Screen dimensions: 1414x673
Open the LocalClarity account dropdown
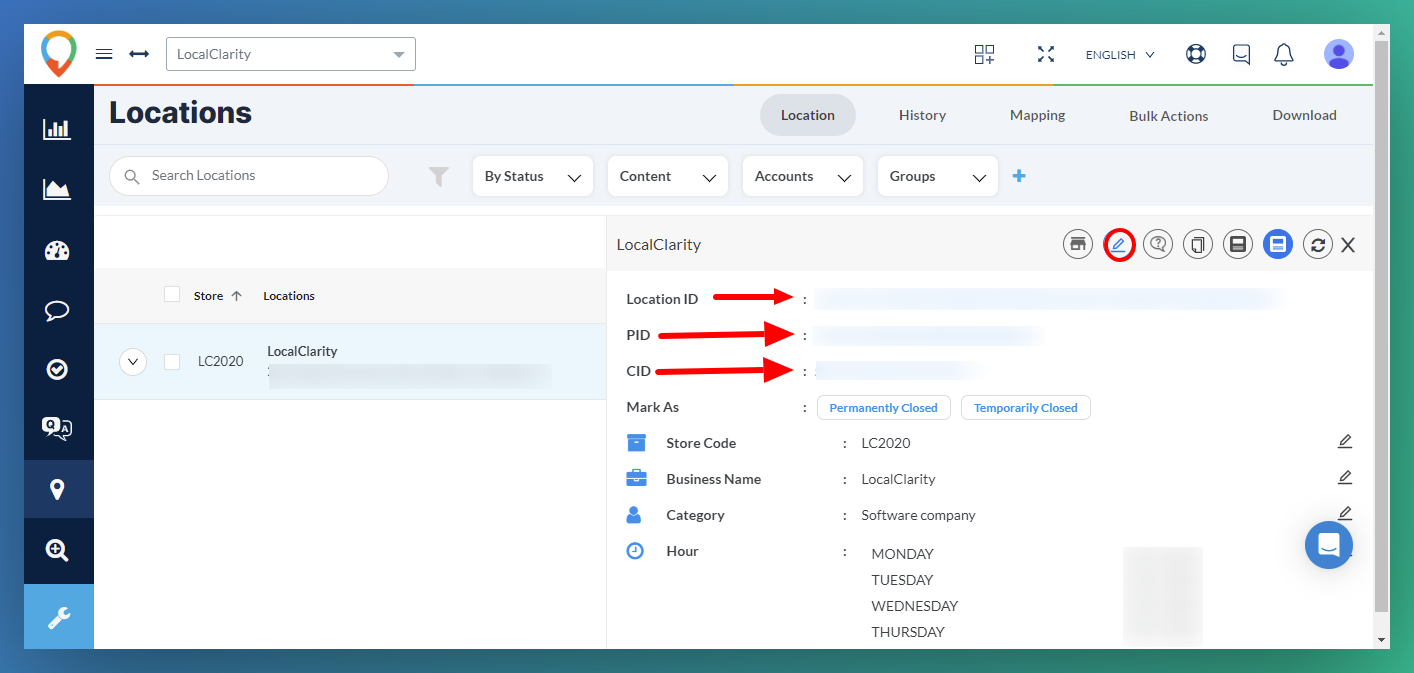pyautogui.click(x=291, y=54)
